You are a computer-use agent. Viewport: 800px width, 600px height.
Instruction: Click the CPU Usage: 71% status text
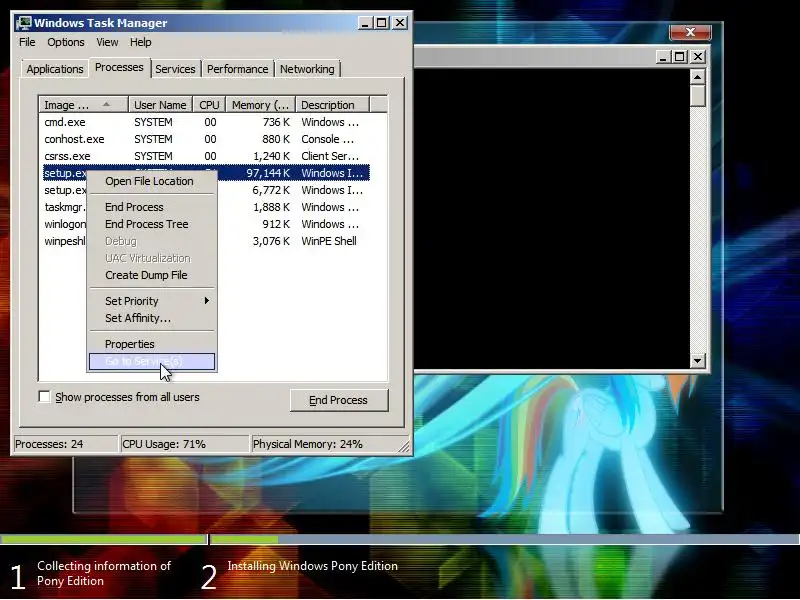pyautogui.click(x=164, y=444)
